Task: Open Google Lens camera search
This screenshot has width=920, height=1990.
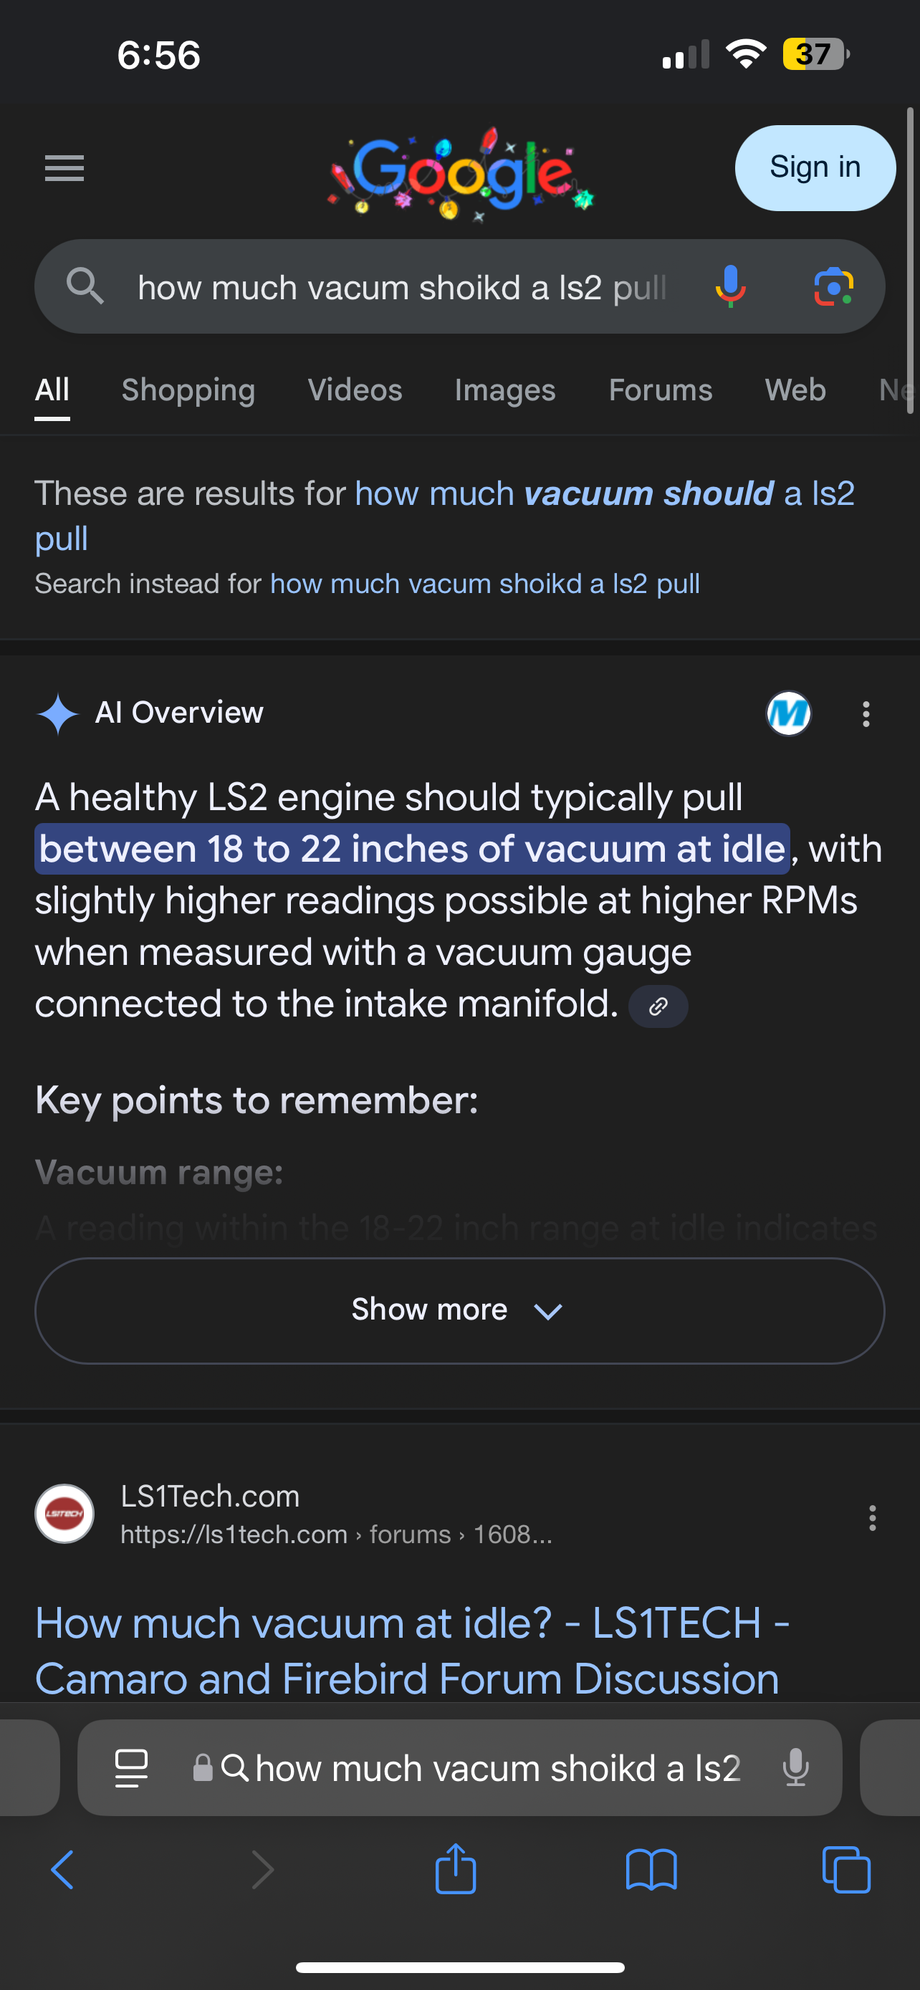Action: coord(833,287)
